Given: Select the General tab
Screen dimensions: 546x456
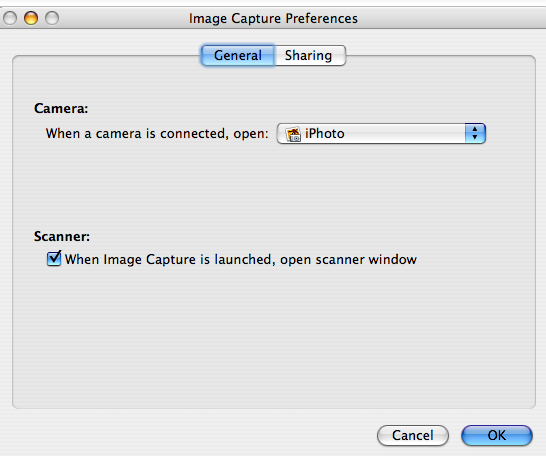Looking at the screenshot, I should click(x=238, y=55).
